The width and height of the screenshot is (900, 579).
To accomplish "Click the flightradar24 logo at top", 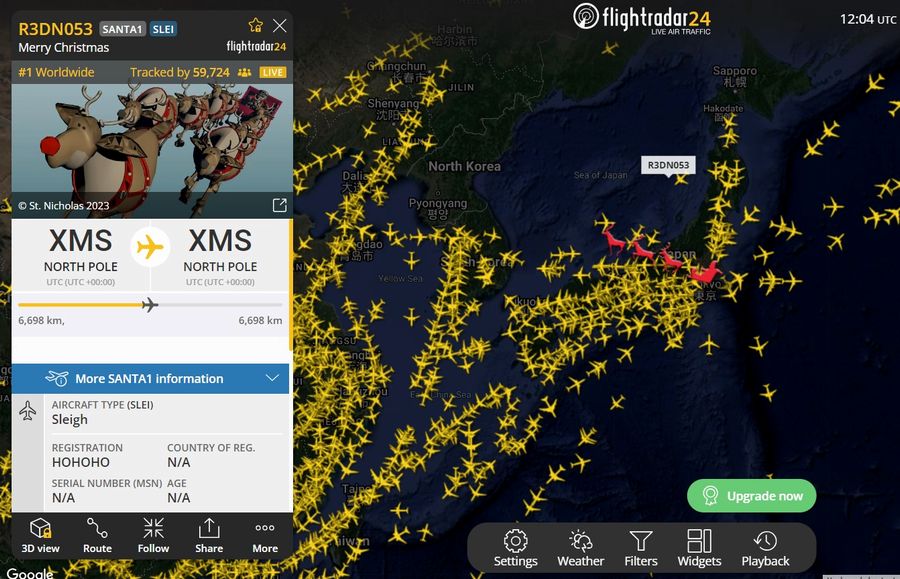I will 642,18.
